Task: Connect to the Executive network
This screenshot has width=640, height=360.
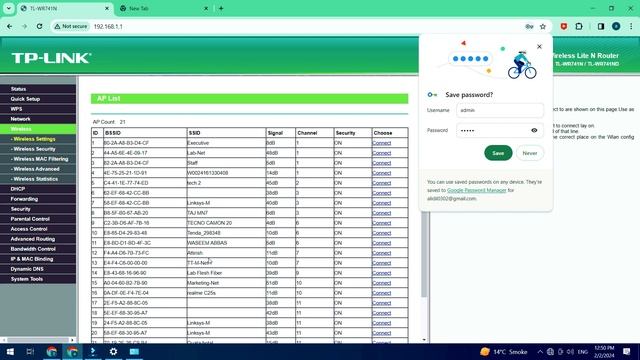Action: (x=382, y=143)
